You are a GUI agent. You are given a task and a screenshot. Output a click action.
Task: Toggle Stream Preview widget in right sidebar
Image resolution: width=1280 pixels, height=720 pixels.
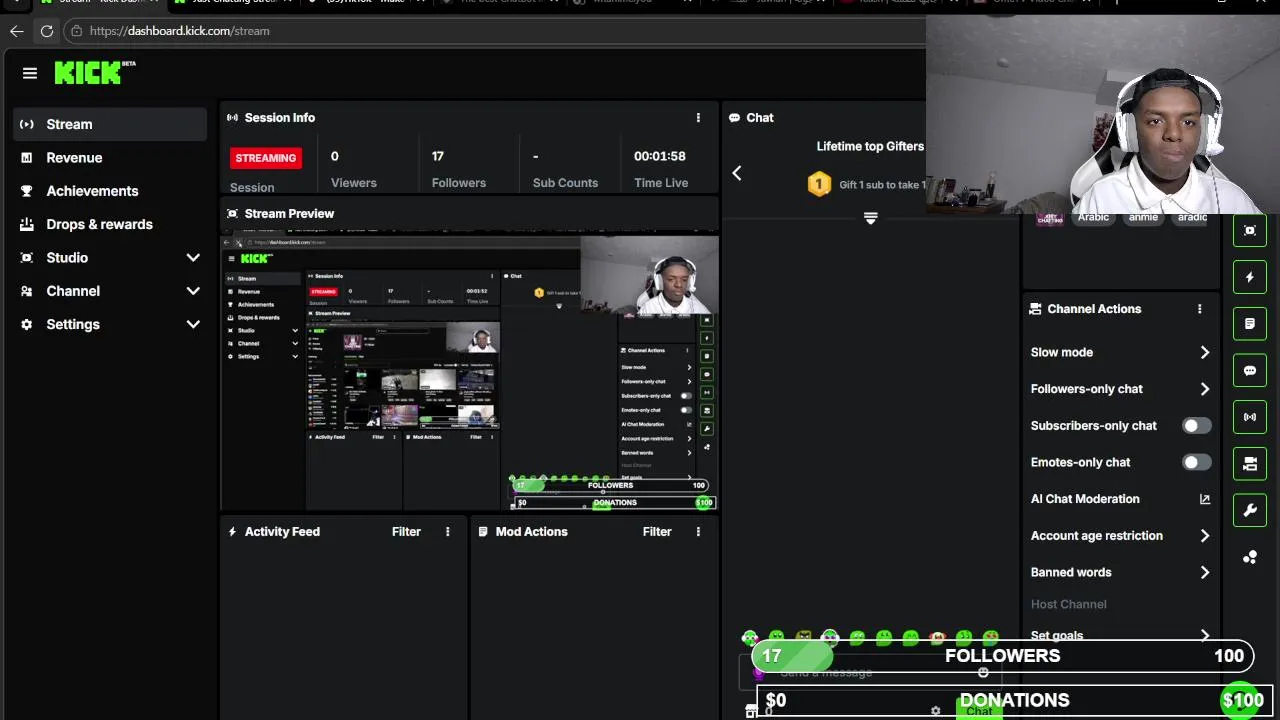tap(1250, 231)
